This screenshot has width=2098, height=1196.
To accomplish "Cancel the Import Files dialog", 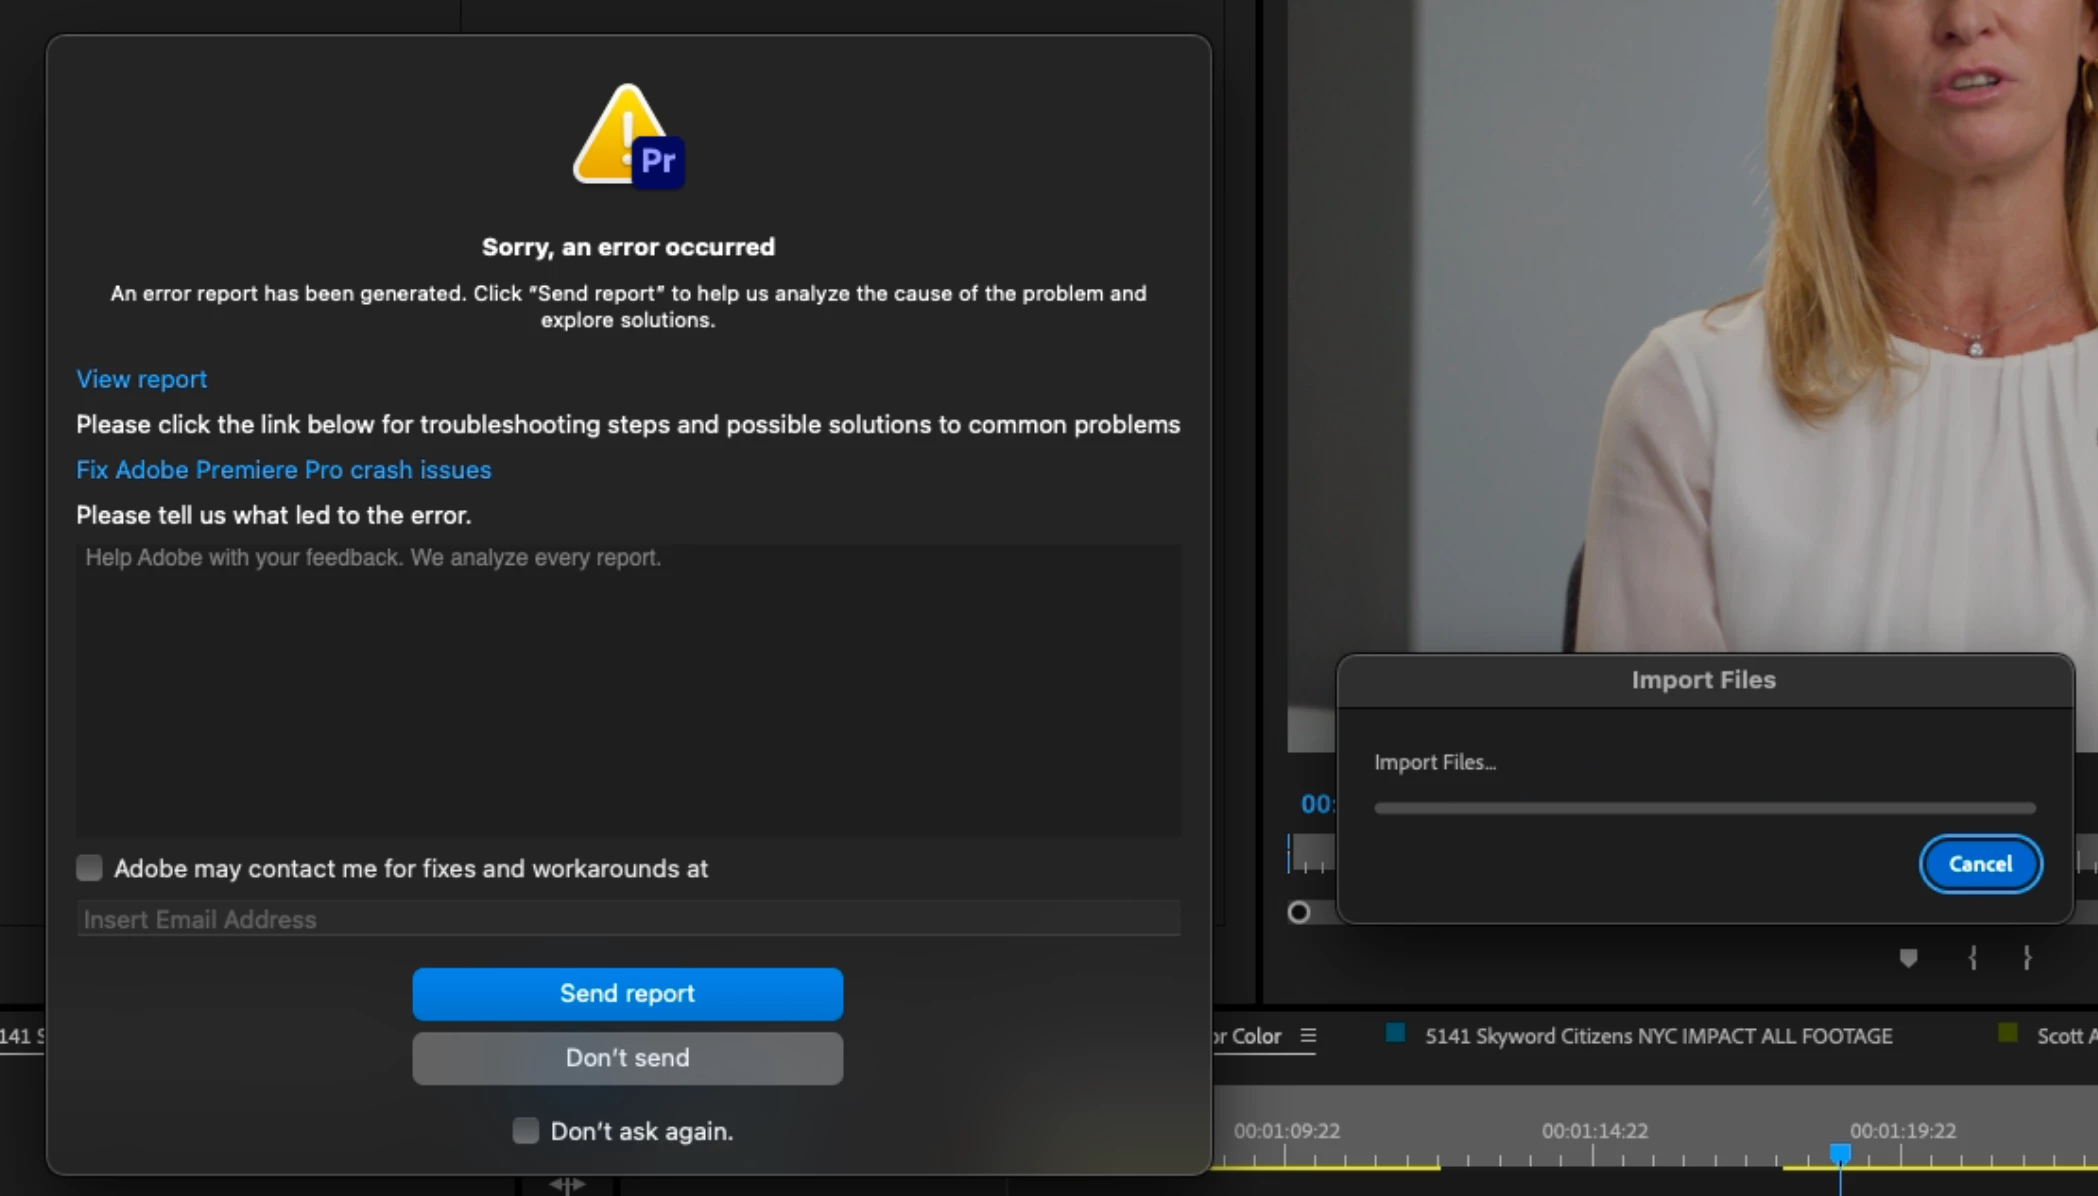I will [x=1979, y=864].
